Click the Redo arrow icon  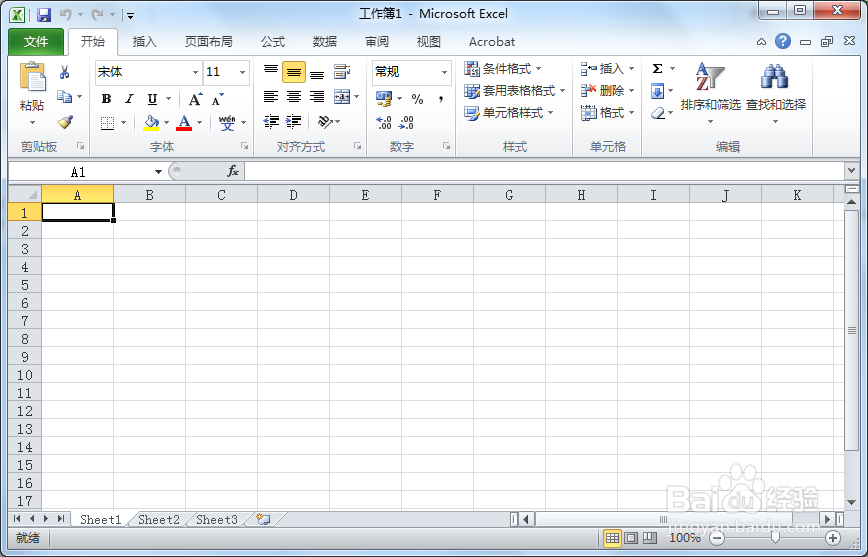point(97,15)
